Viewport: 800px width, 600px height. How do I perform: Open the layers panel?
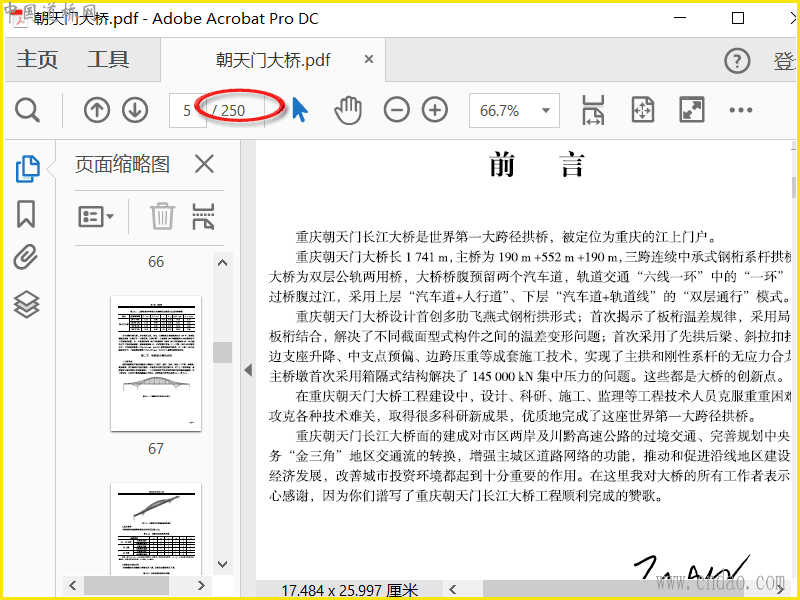click(26, 304)
